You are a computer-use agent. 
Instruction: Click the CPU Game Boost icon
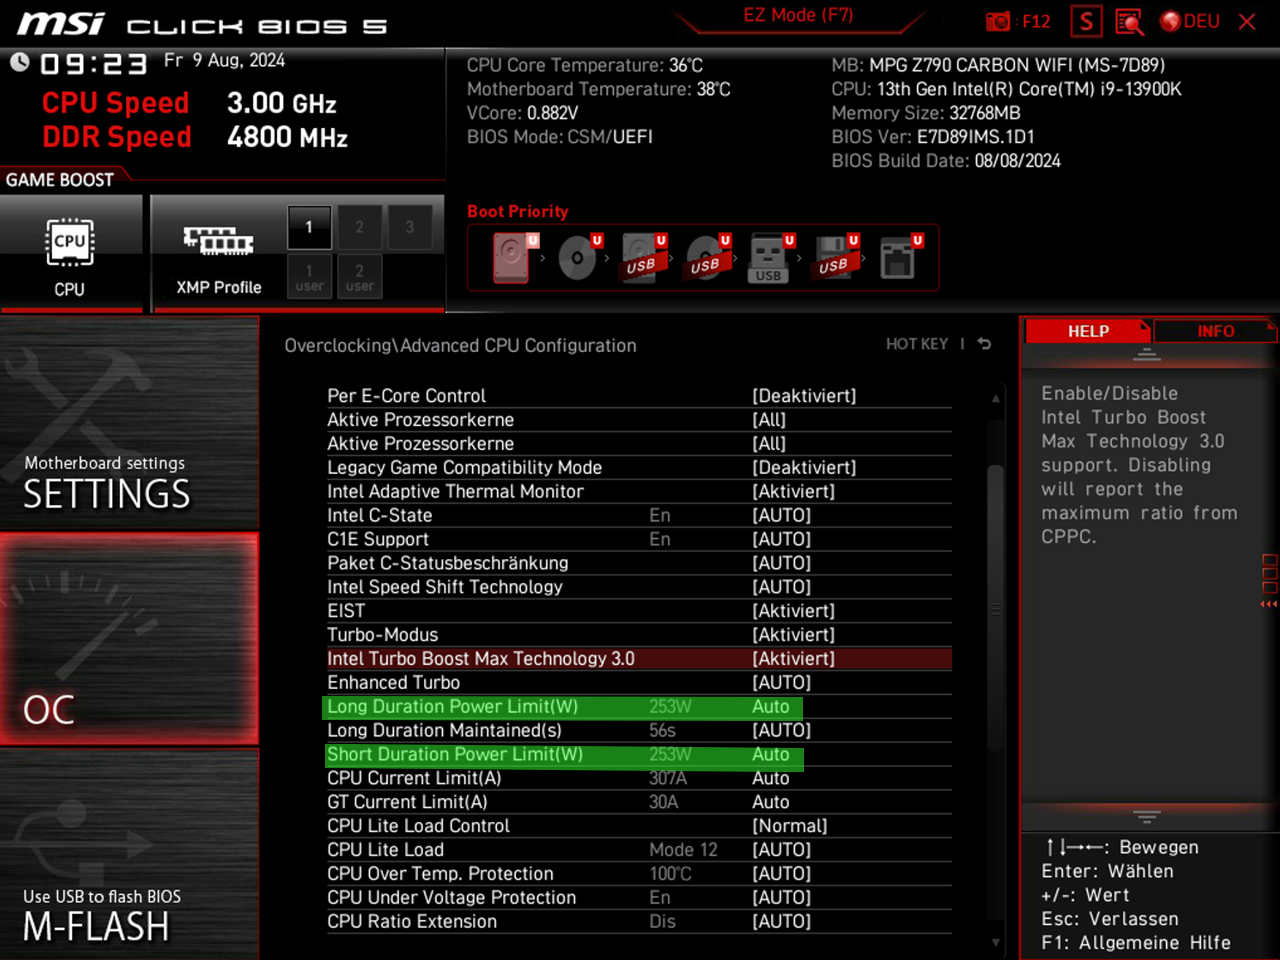(70, 242)
